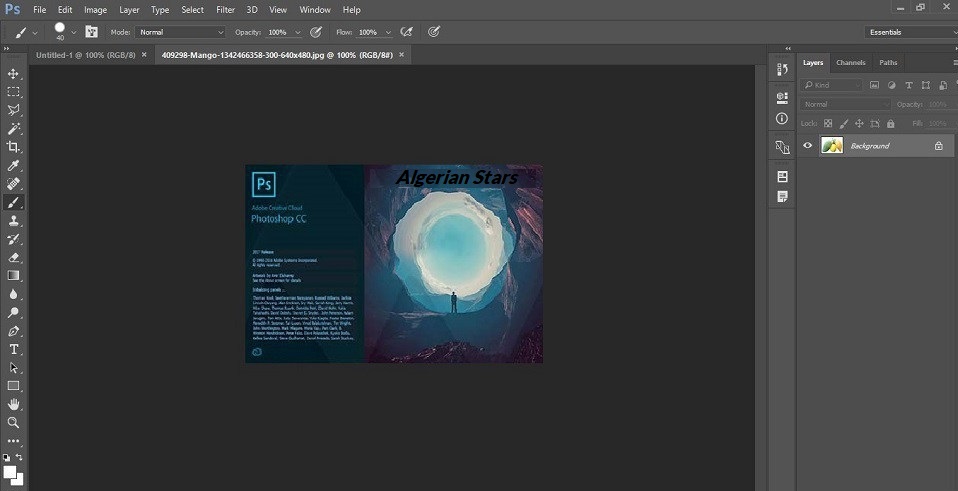The image size is (958, 491).
Task: Toggle lock position
Action: coord(859,123)
